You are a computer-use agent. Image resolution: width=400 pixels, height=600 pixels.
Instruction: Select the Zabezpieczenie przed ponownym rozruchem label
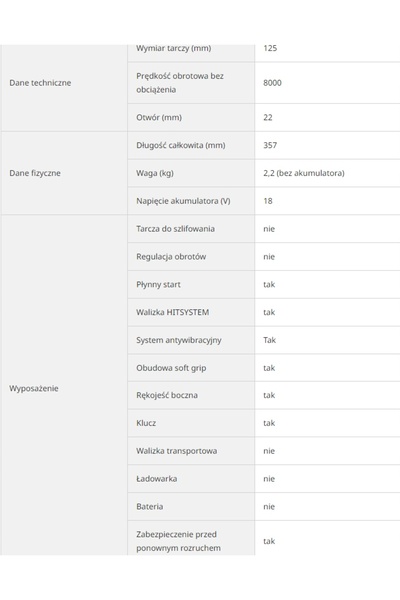click(178, 541)
